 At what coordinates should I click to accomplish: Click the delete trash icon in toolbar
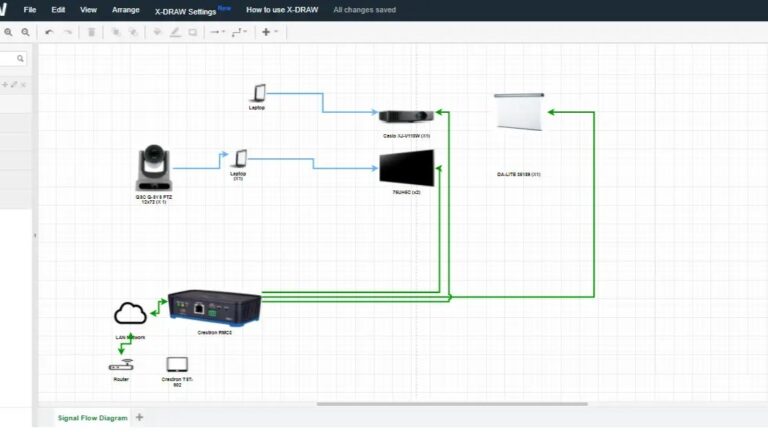tap(92, 32)
